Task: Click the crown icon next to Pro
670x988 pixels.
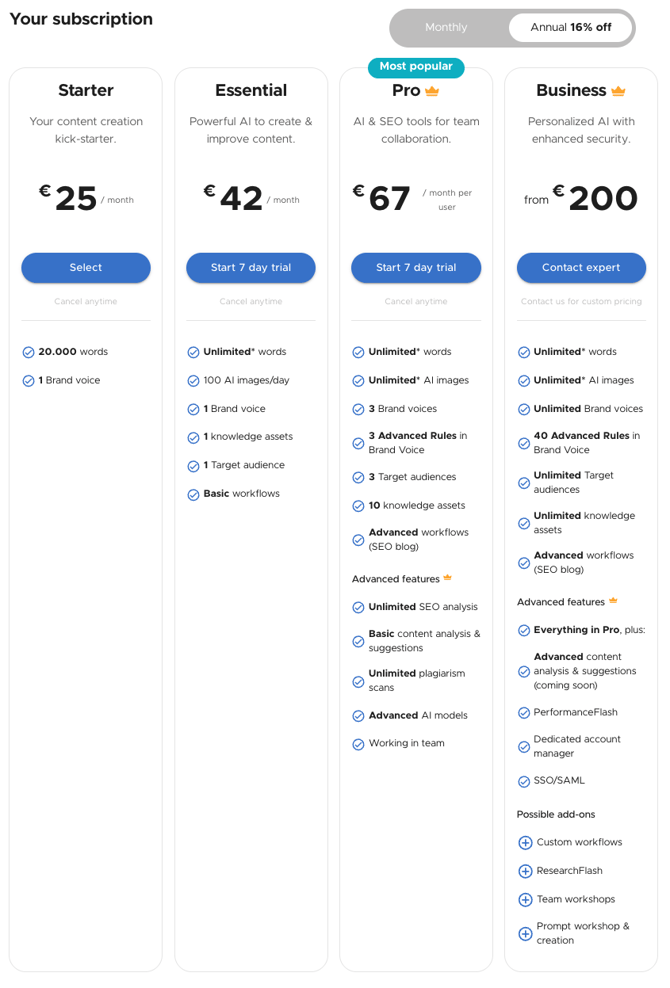Action: point(432,91)
